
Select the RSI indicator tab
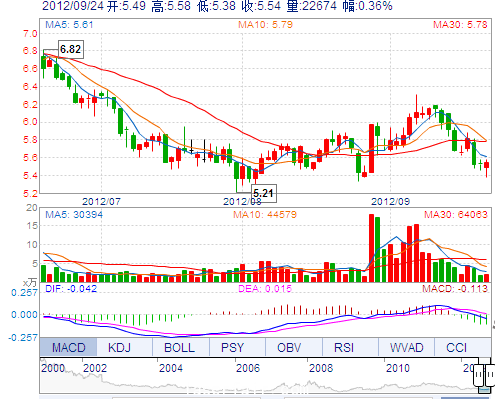[344, 347]
